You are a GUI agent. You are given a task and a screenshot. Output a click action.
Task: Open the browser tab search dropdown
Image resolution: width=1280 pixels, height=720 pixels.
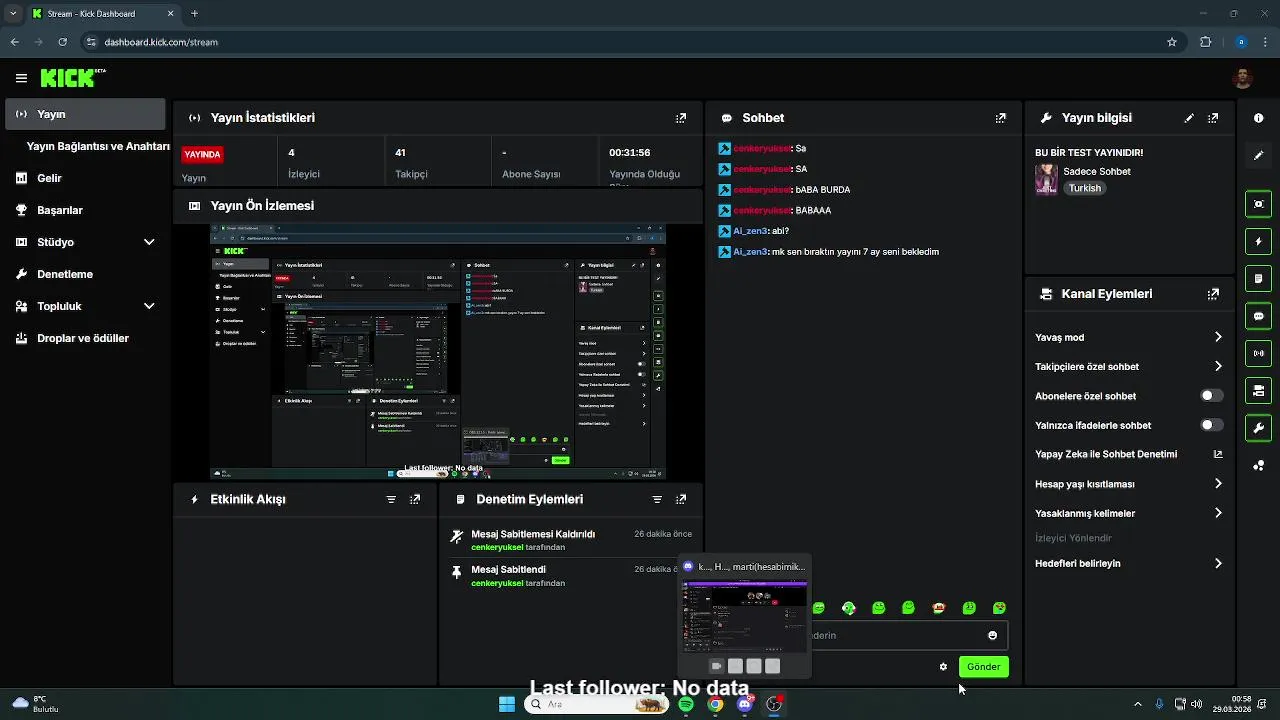tap(13, 14)
